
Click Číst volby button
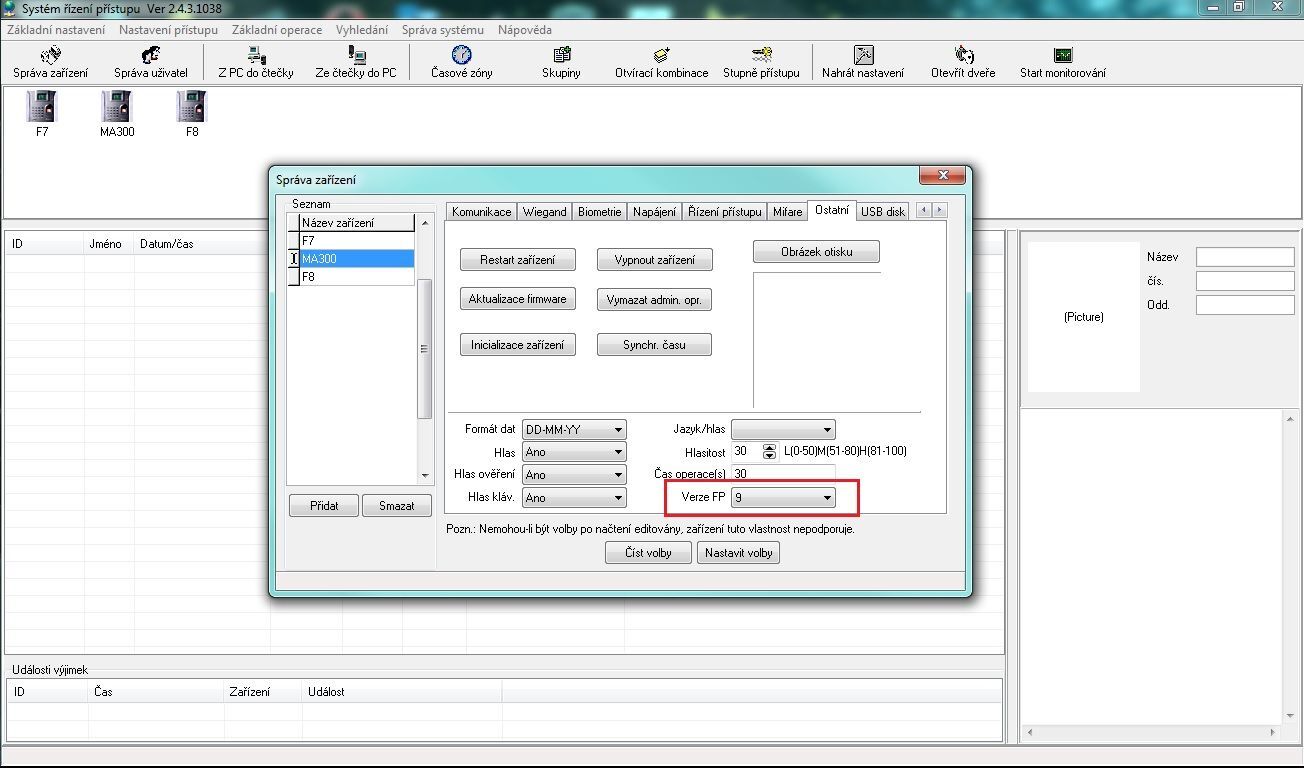pyautogui.click(x=648, y=553)
